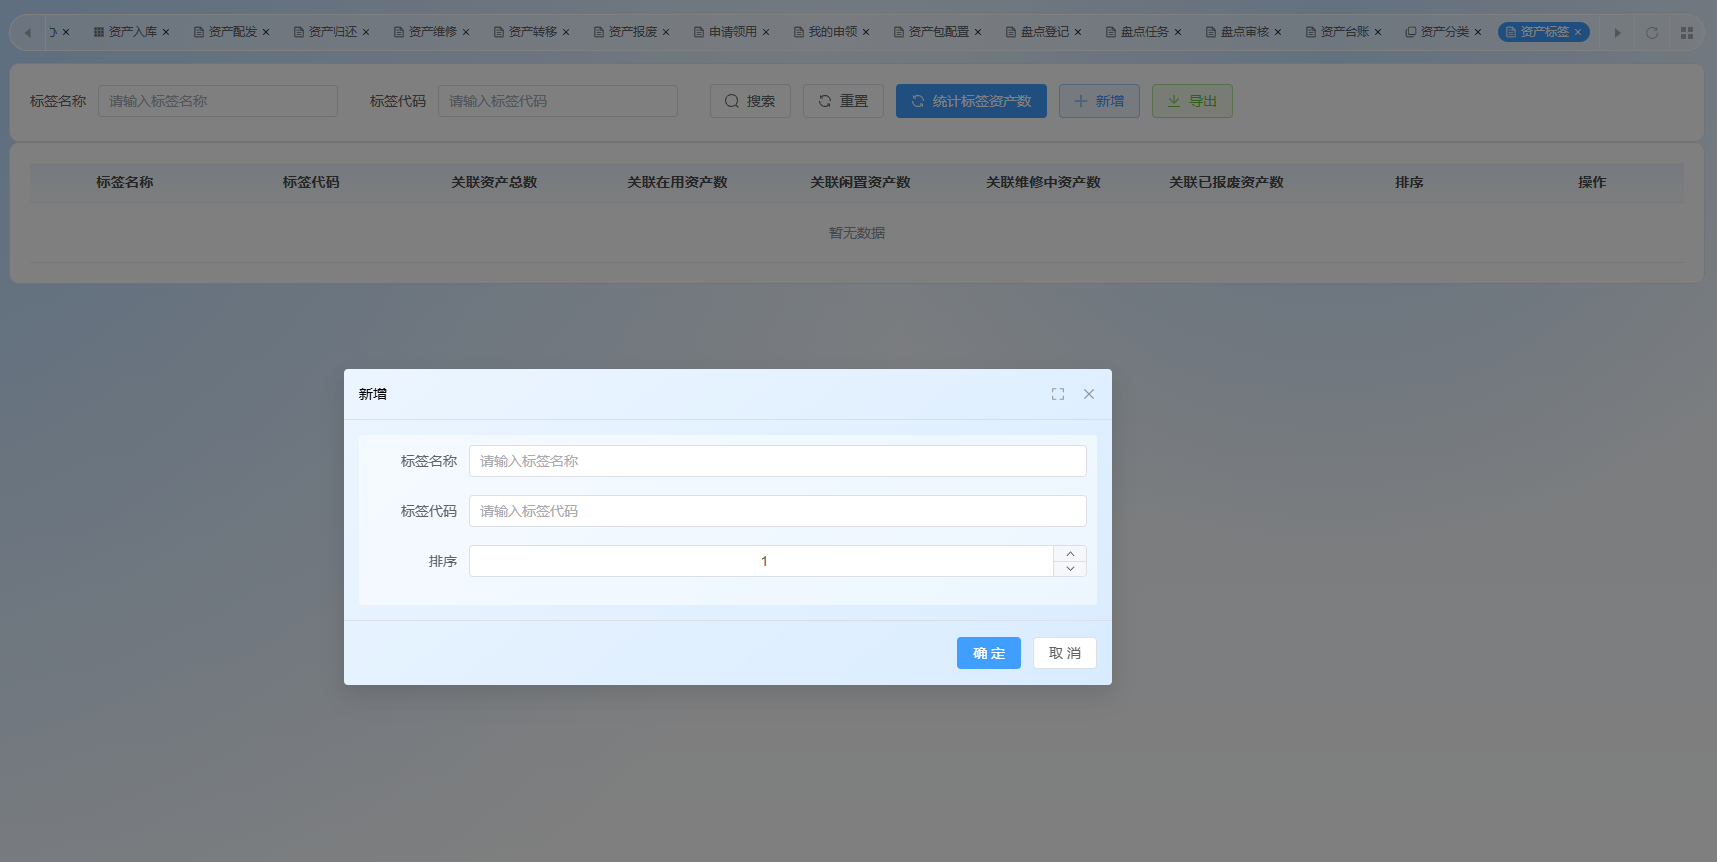Switch to the 盘点审核 tab
This screenshot has height=862, width=1717.
[1244, 32]
